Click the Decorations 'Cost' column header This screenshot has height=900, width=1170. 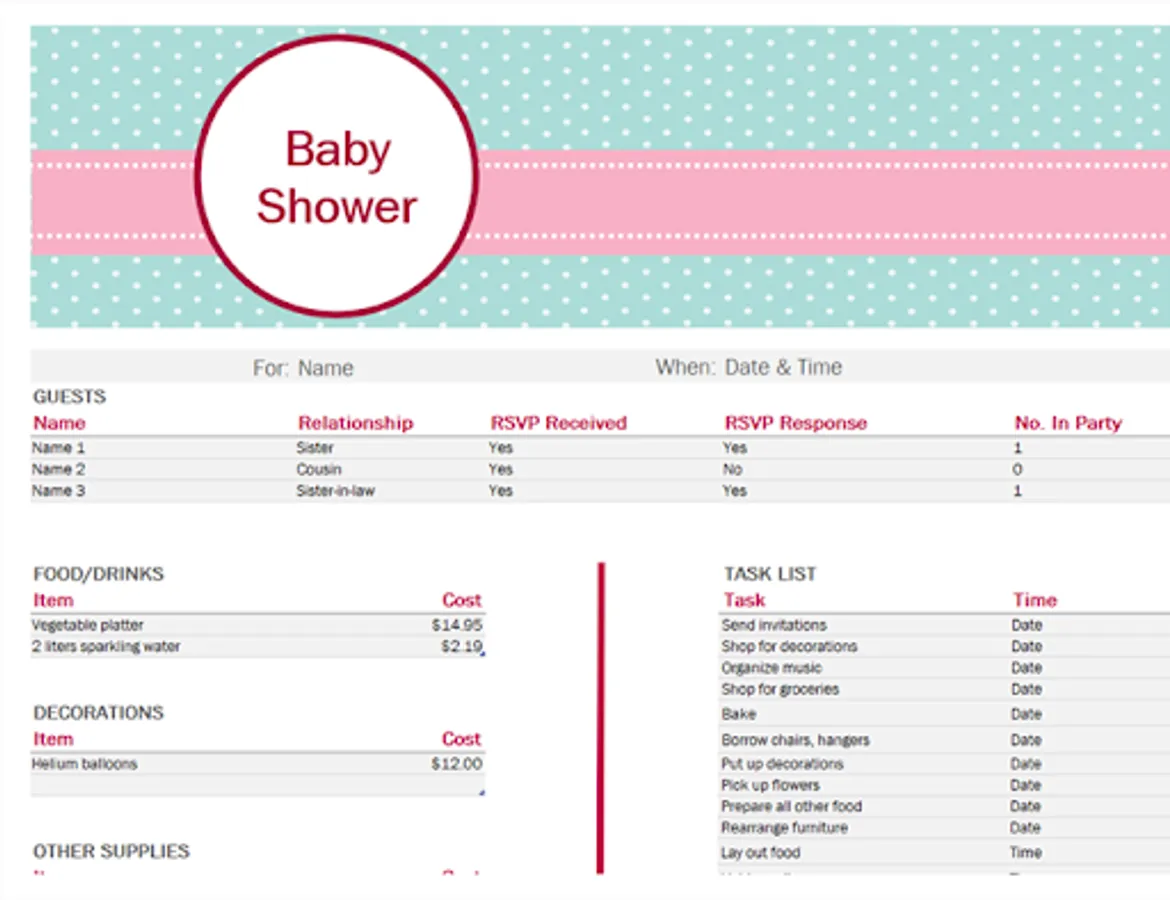[x=461, y=739]
